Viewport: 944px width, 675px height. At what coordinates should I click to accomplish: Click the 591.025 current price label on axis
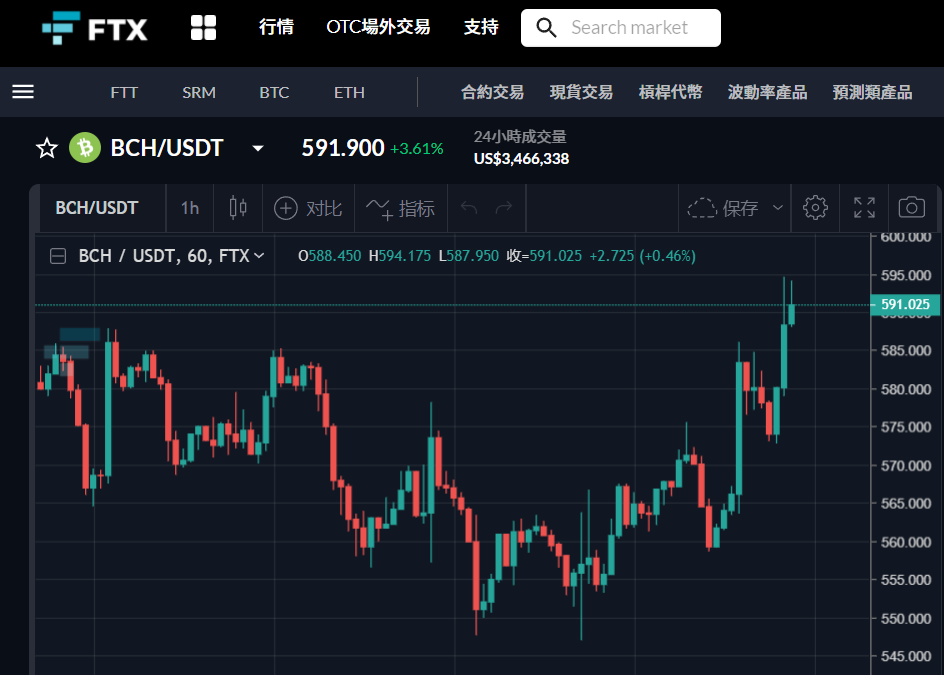(x=905, y=305)
